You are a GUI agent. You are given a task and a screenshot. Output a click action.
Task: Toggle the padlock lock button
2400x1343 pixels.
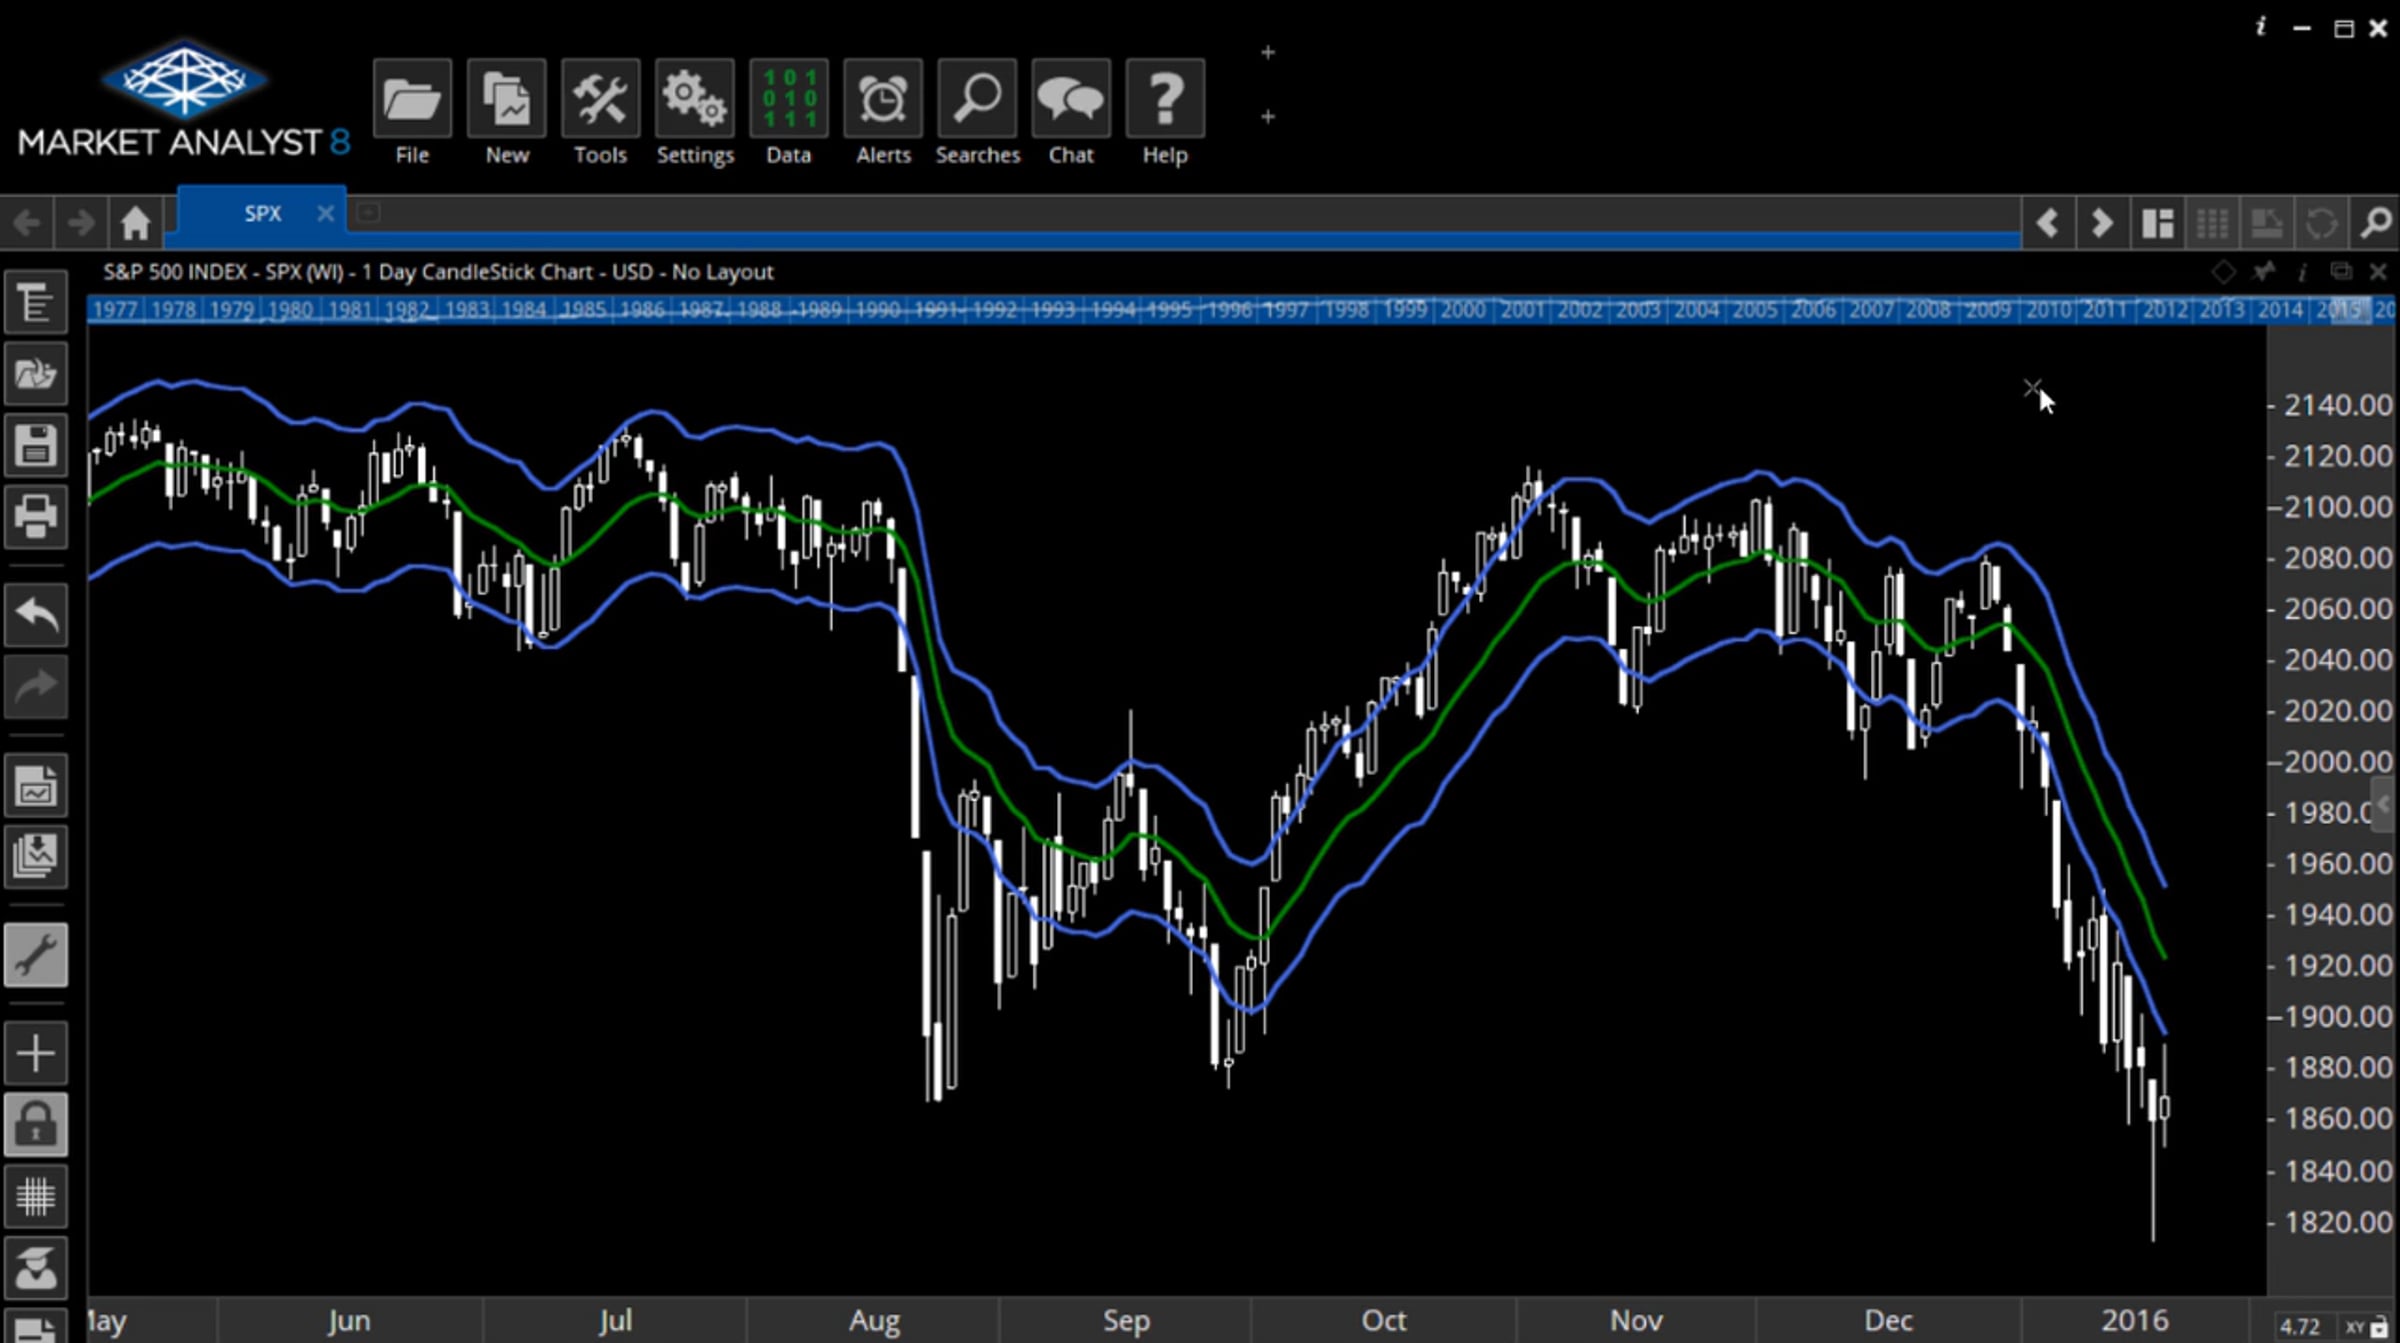36,1124
